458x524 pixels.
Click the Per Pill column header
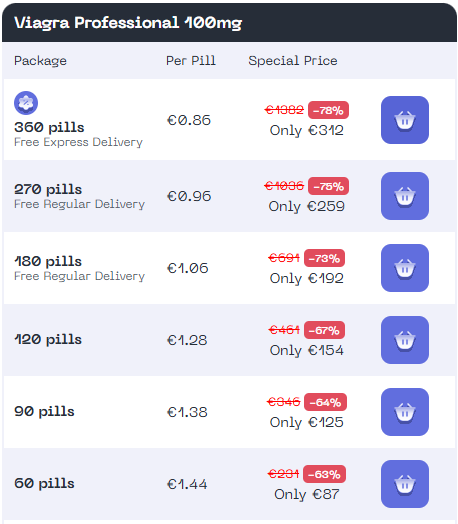tap(191, 61)
